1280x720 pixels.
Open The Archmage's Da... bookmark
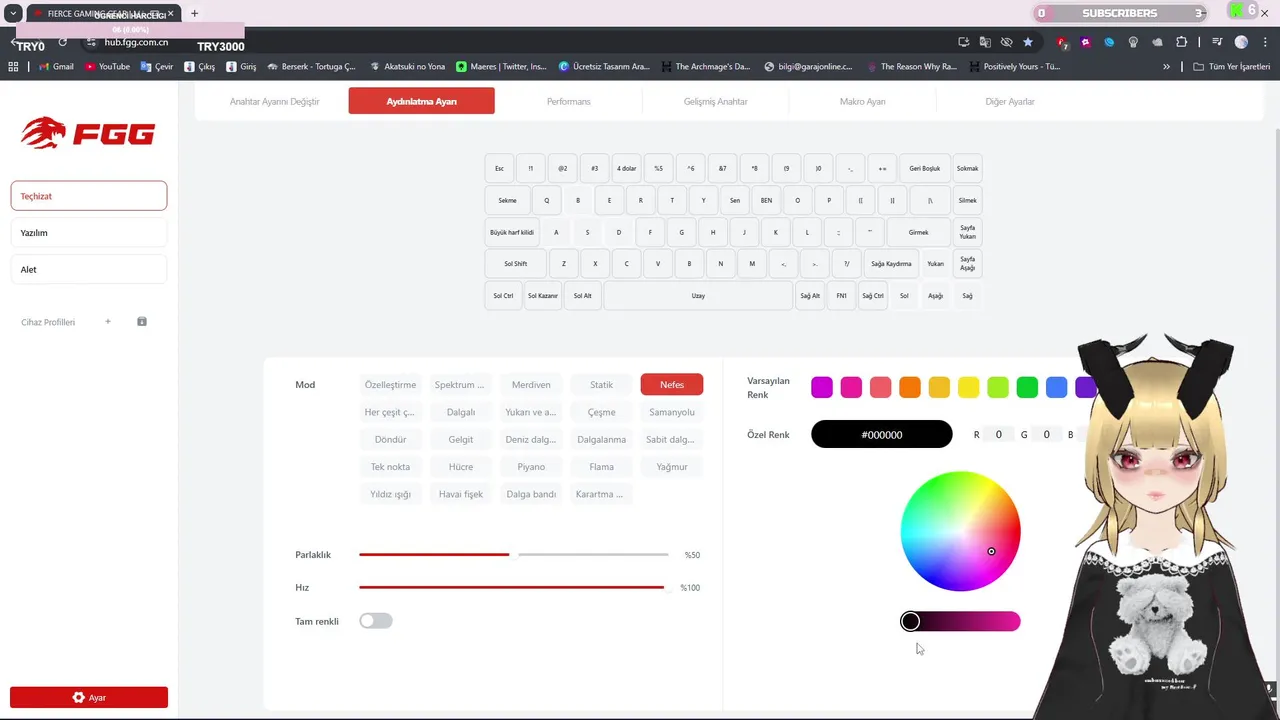(x=705, y=67)
